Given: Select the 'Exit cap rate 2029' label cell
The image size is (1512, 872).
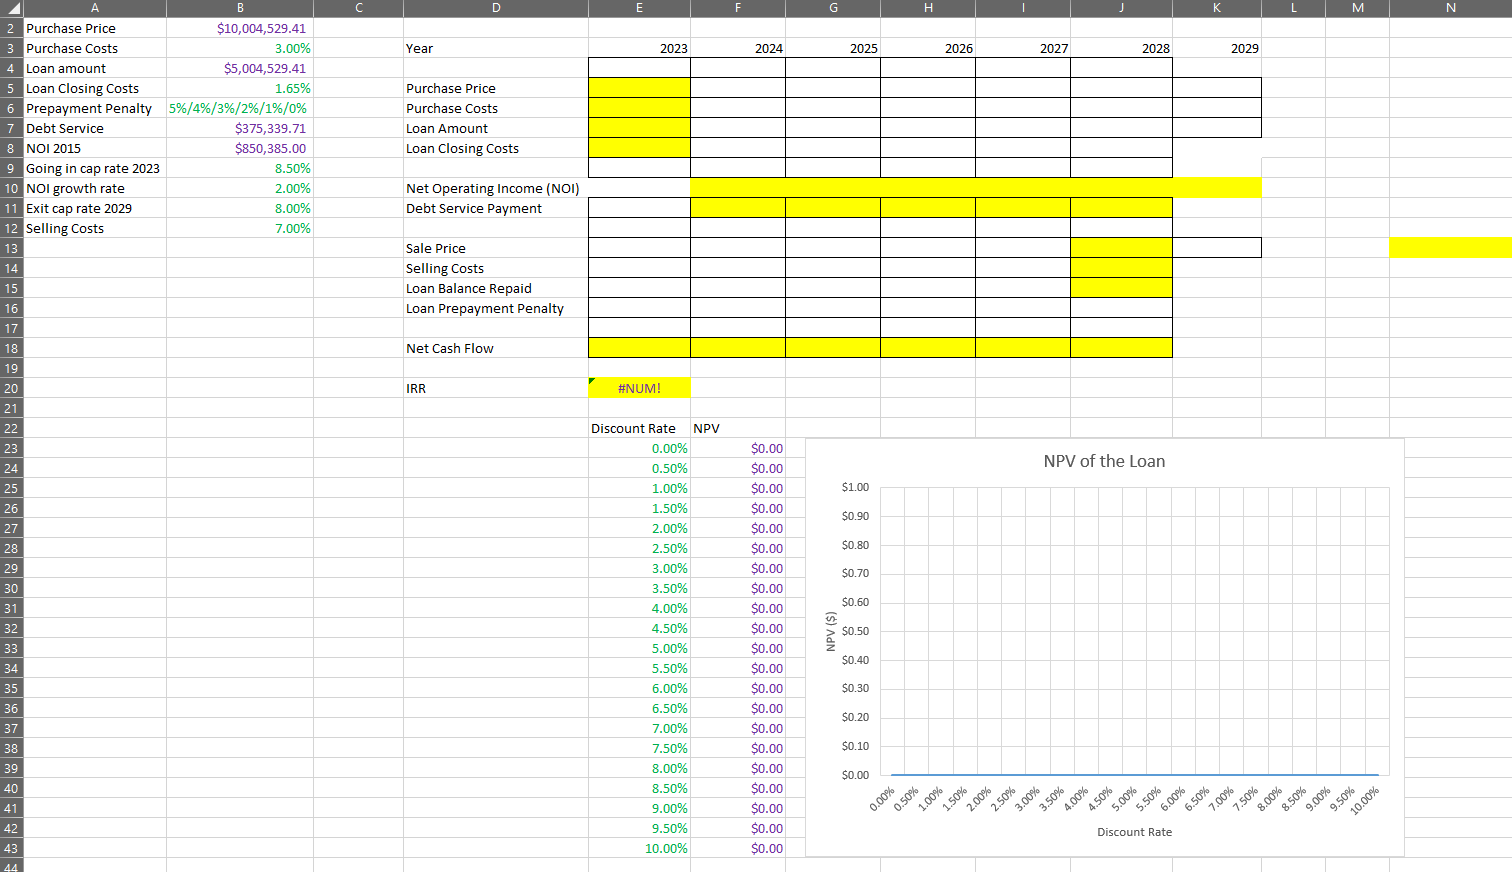Looking at the screenshot, I should click(95, 208).
